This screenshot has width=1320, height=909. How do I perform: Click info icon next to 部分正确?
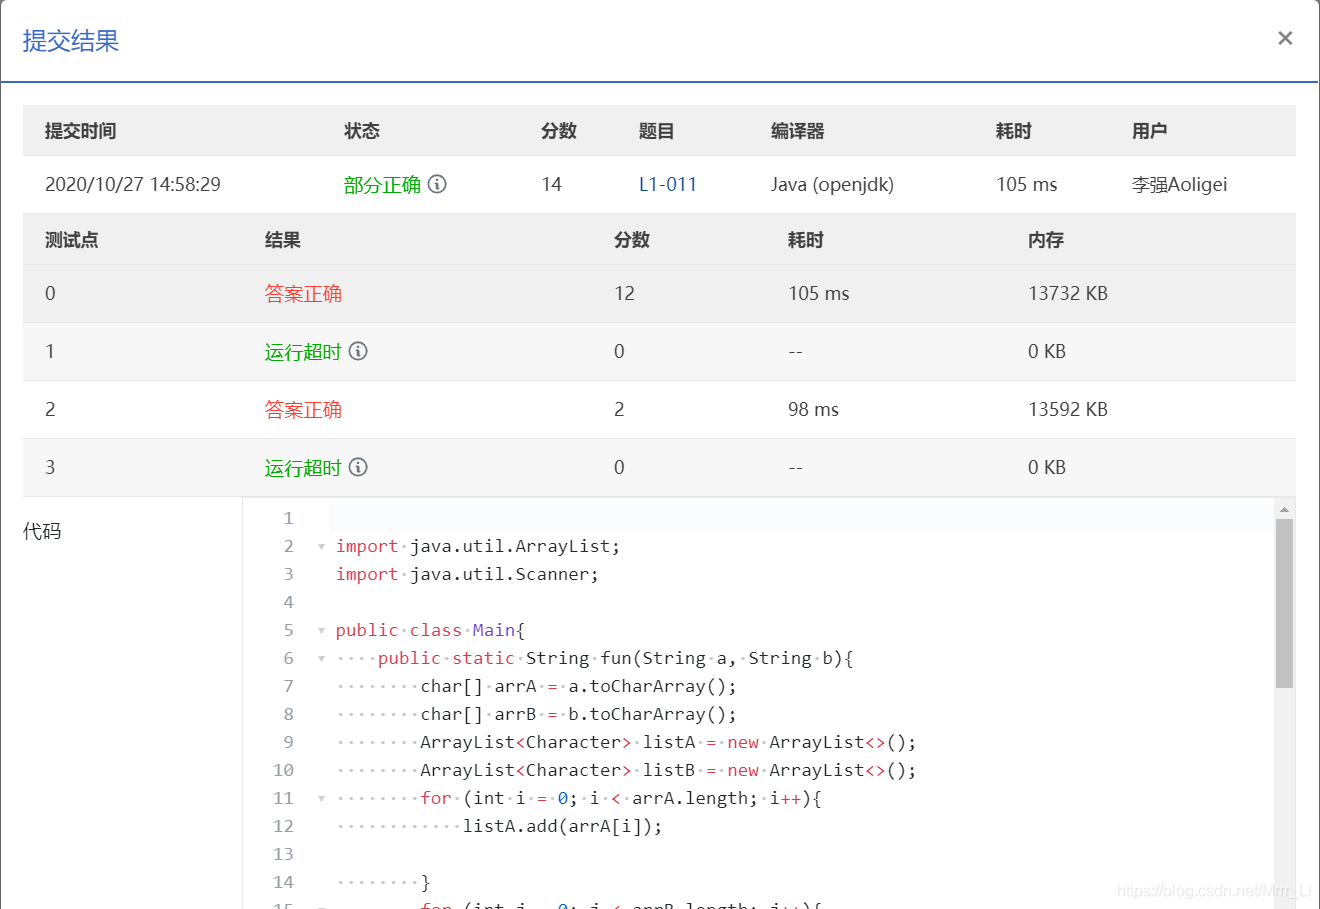[437, 184]
